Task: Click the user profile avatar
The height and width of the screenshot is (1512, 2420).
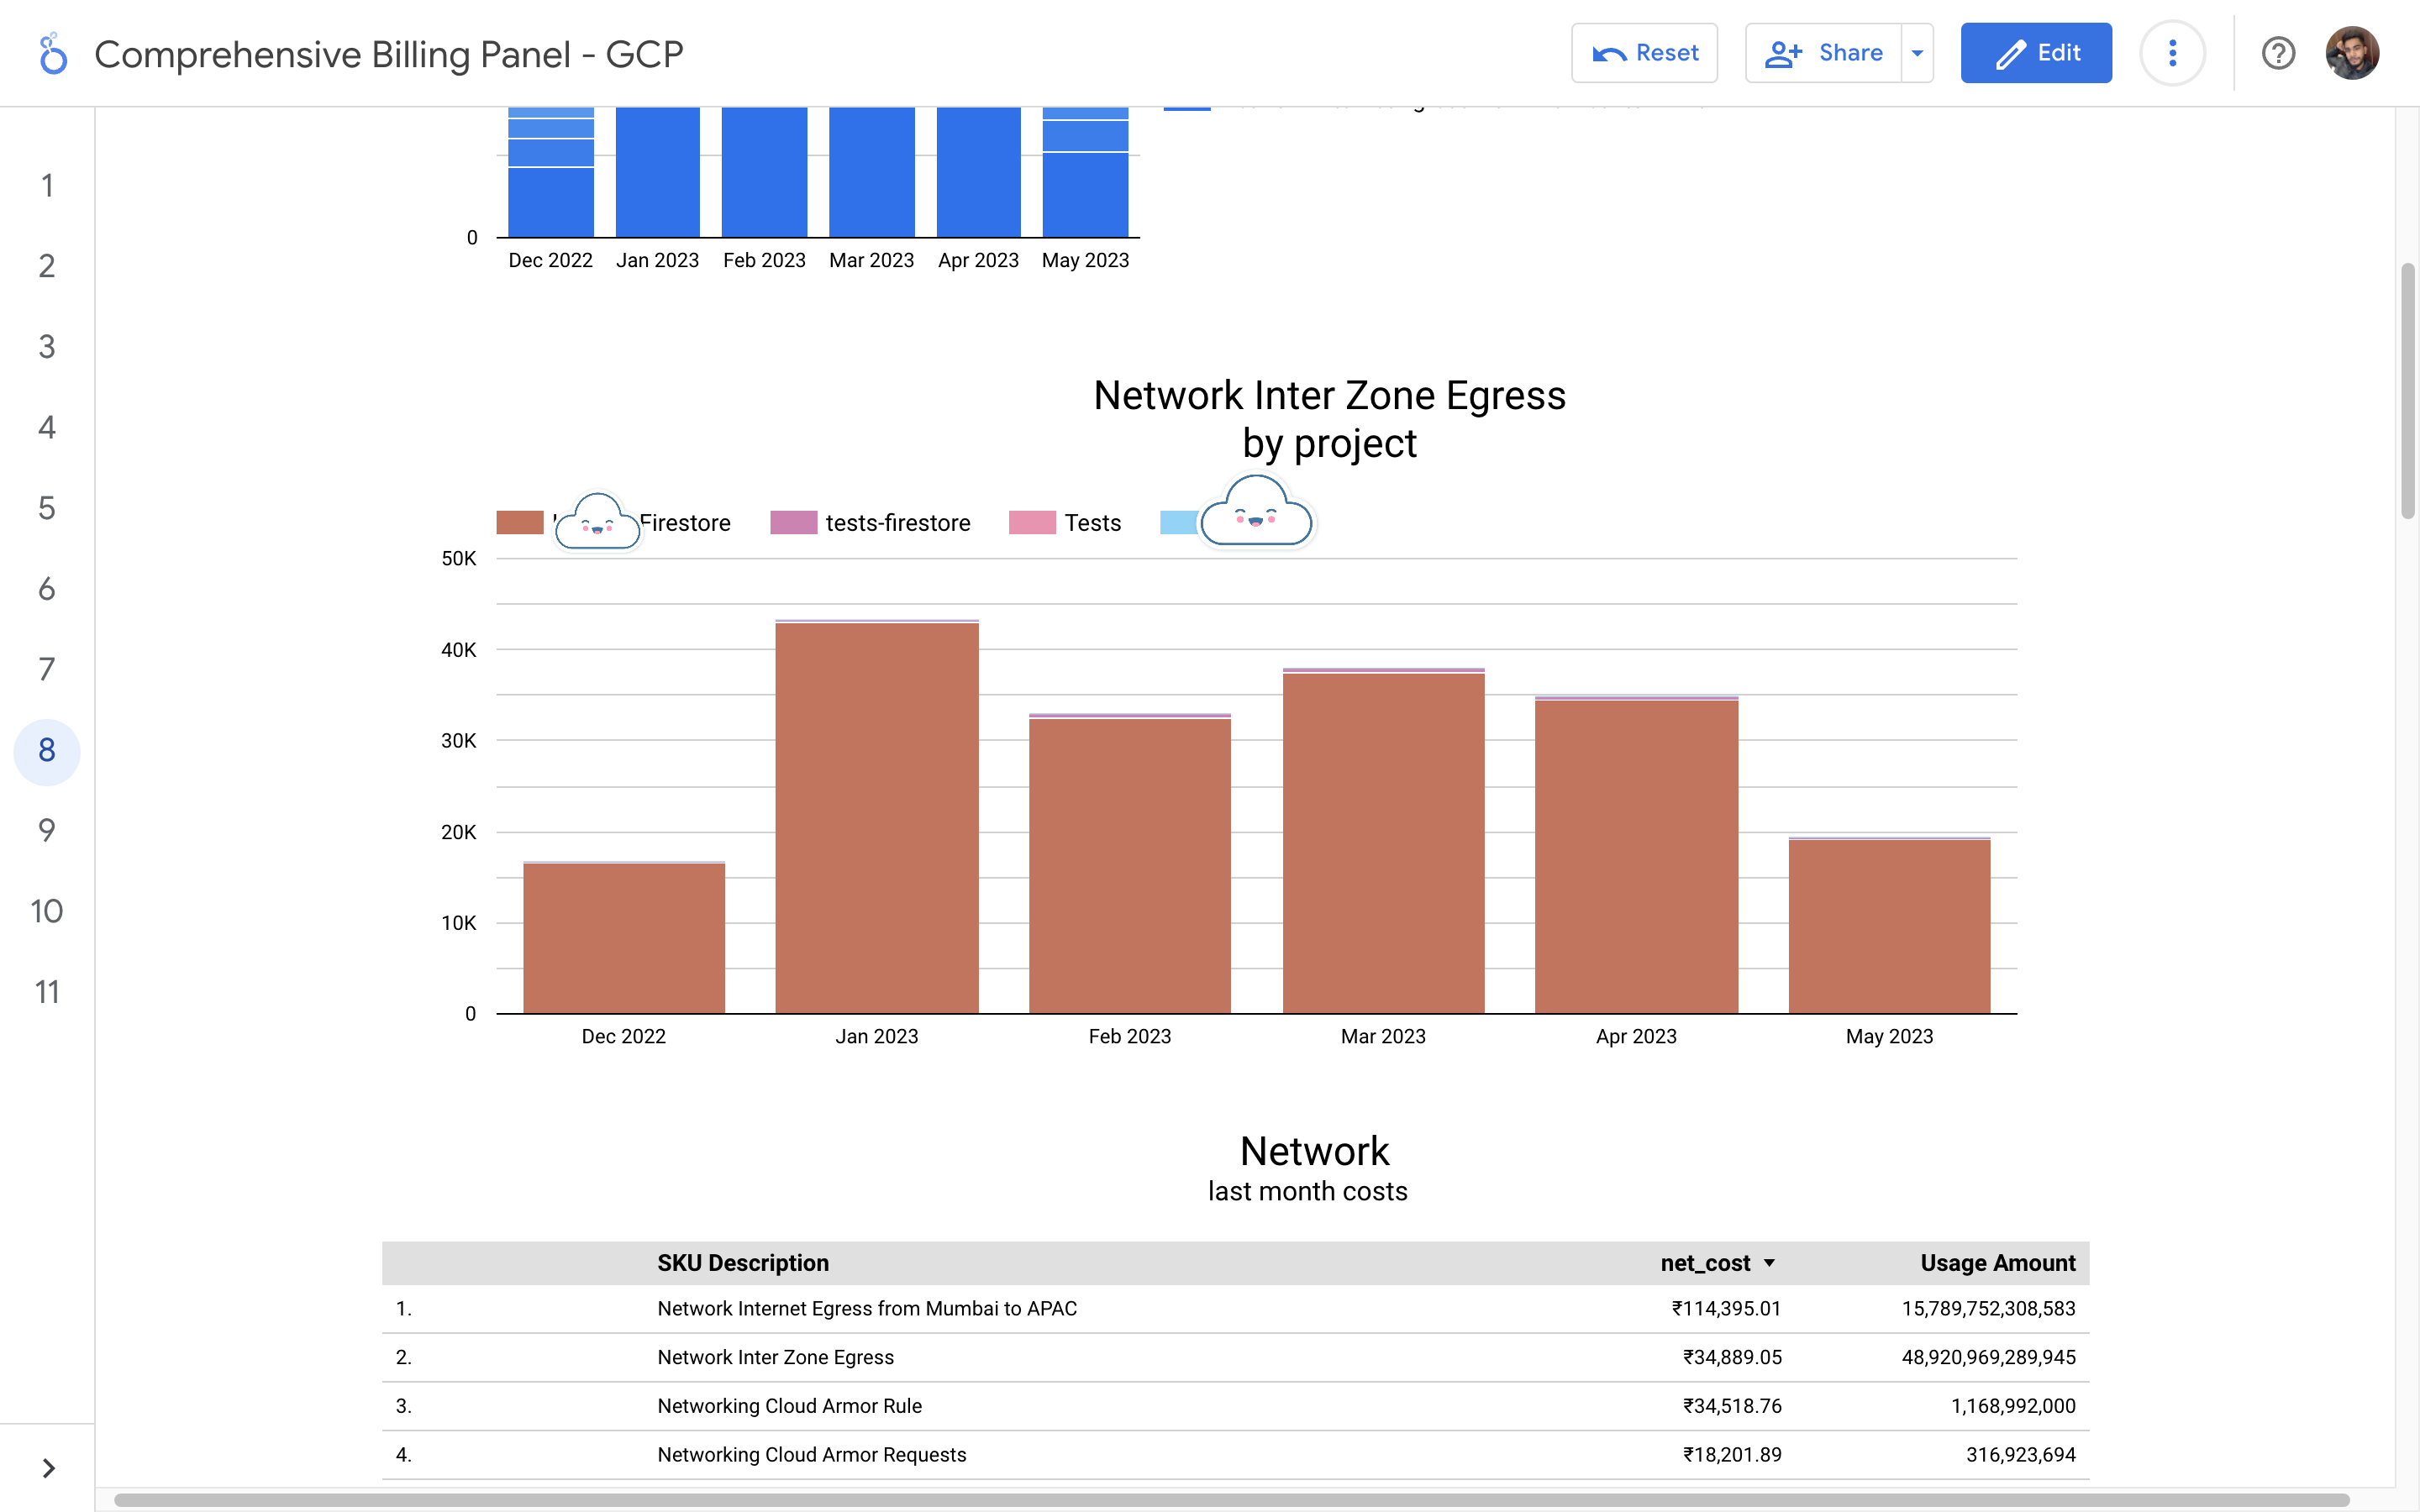Action: pyautogui.click(x=2351, y=53)
